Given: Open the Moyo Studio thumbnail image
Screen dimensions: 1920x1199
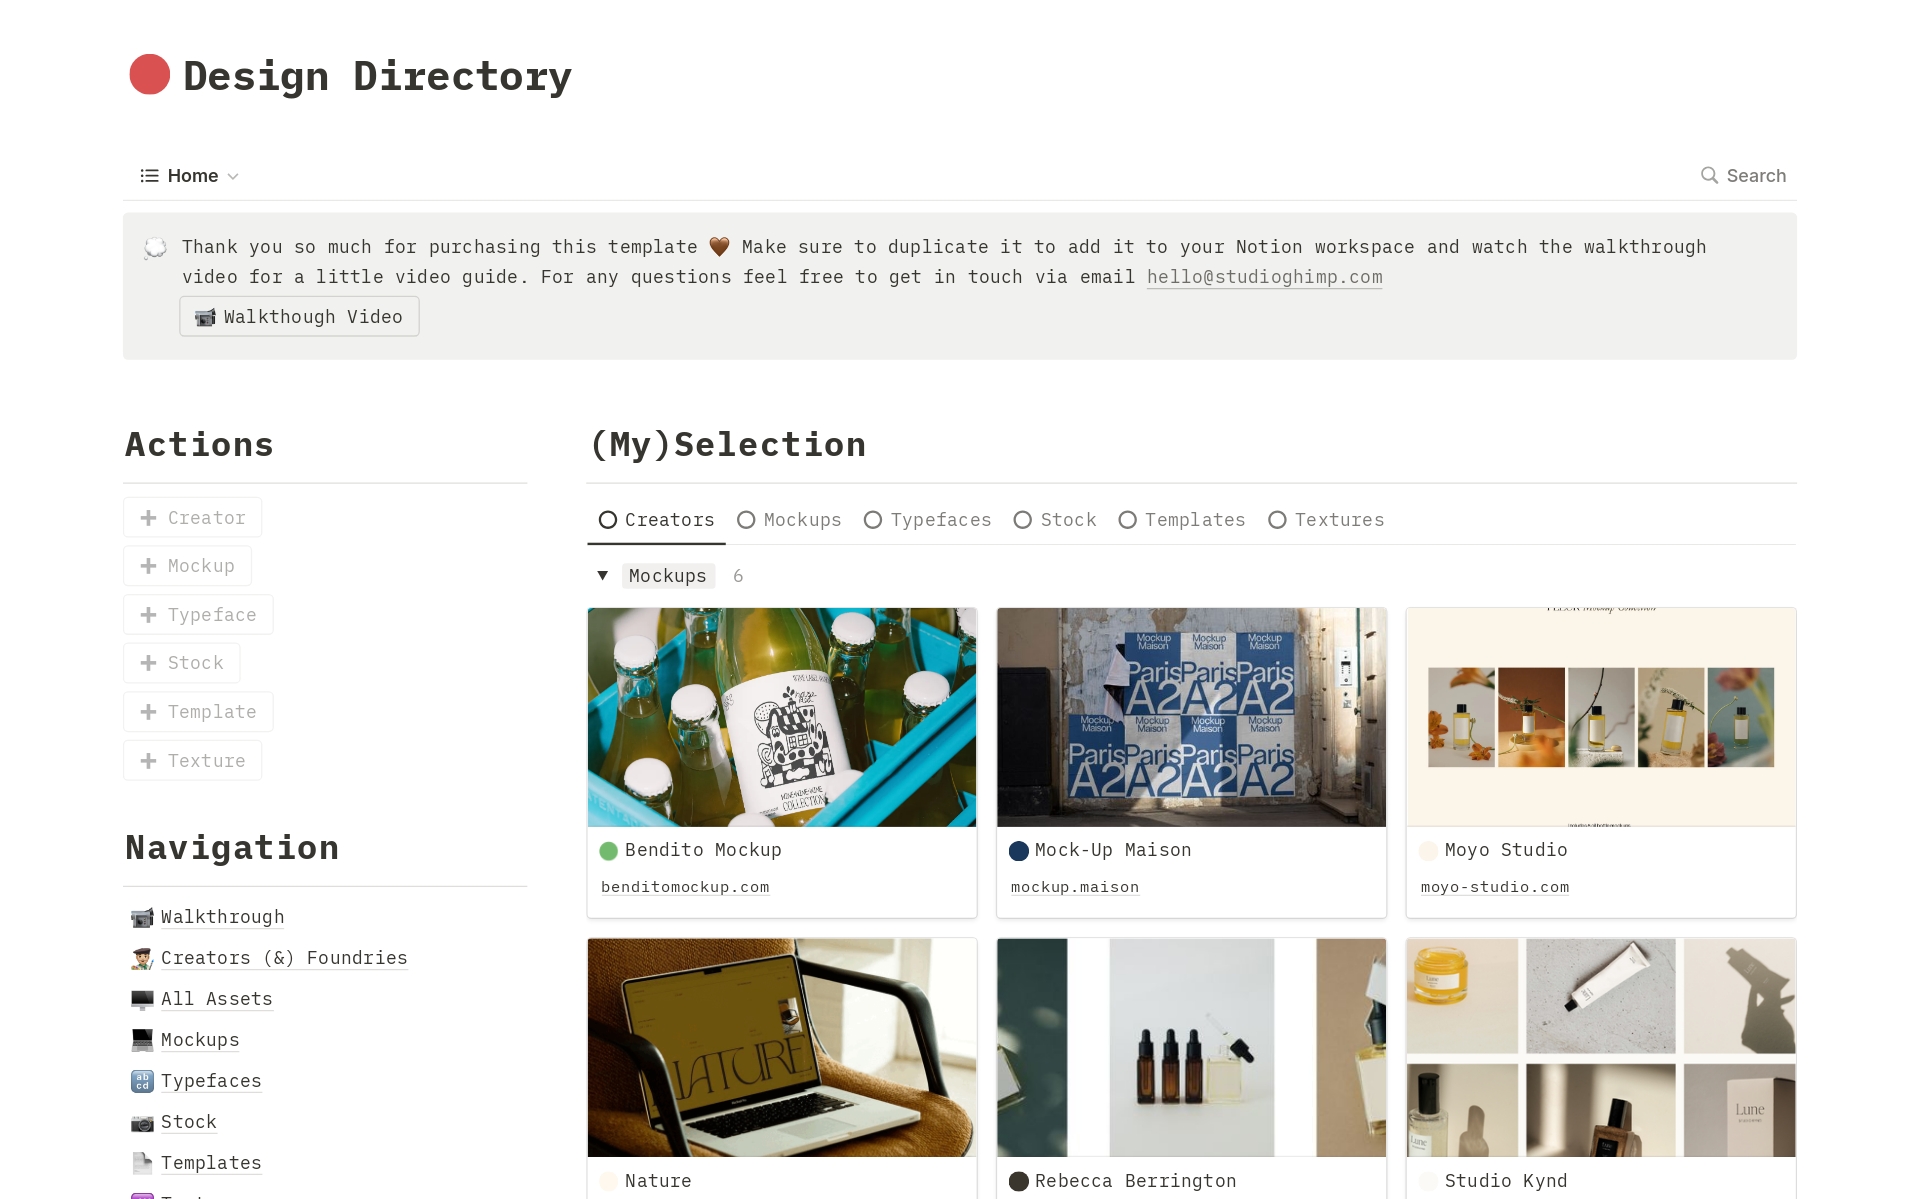Looking at the screenshot, I should [1601, 717].
